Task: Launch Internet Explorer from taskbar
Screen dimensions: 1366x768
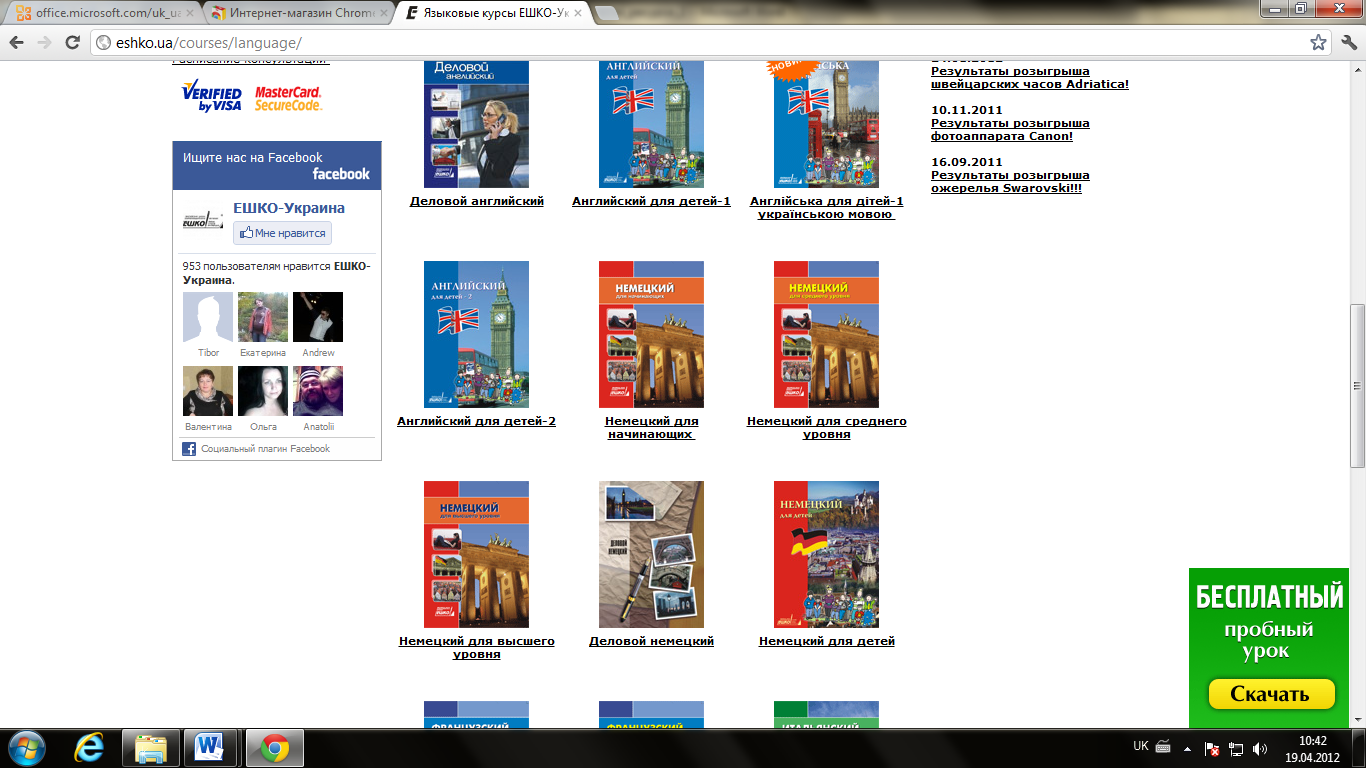Action: tap(91, 748)
